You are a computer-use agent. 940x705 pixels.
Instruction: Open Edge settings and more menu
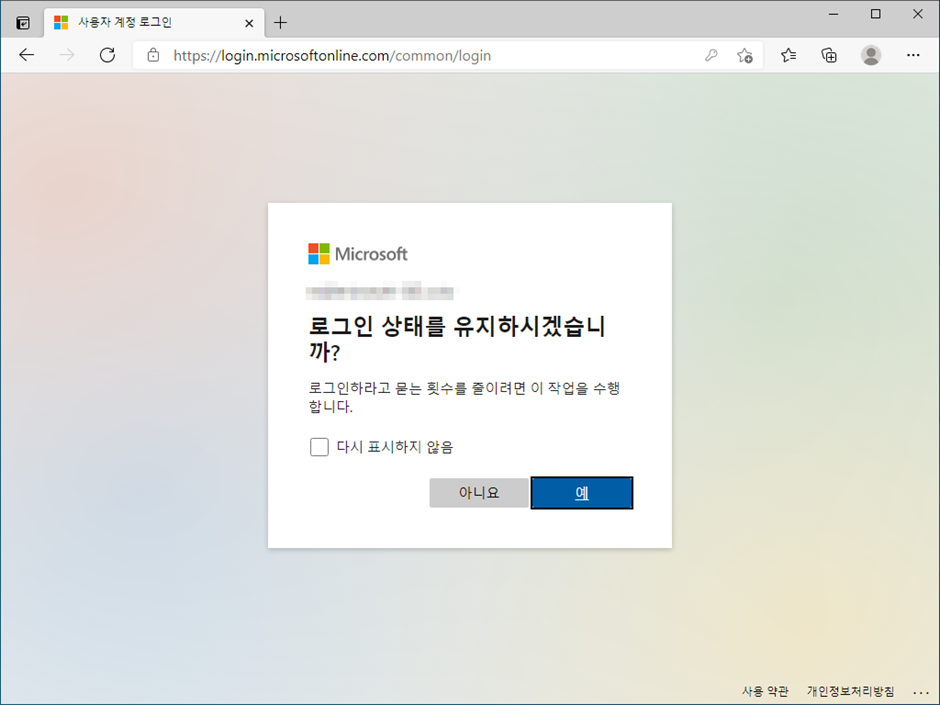pos(913,55)
